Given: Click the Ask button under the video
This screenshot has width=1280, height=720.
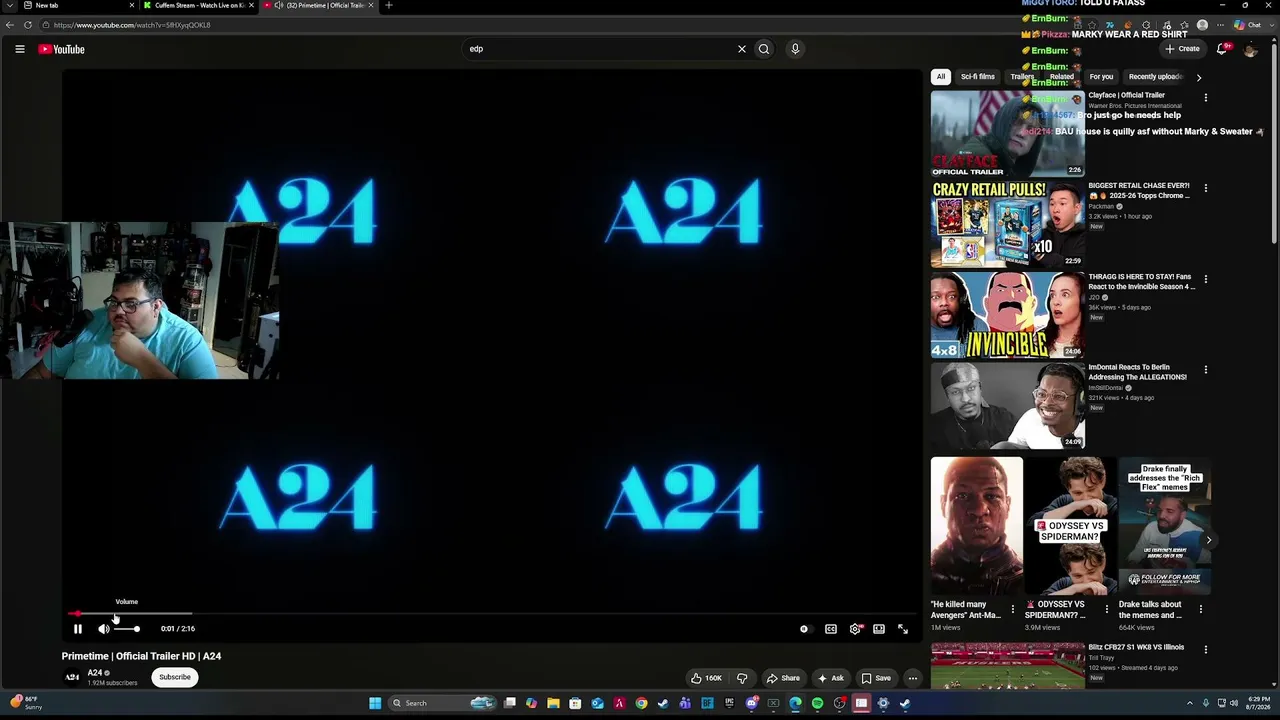Looking at the screenshot, I should point(831,678).
